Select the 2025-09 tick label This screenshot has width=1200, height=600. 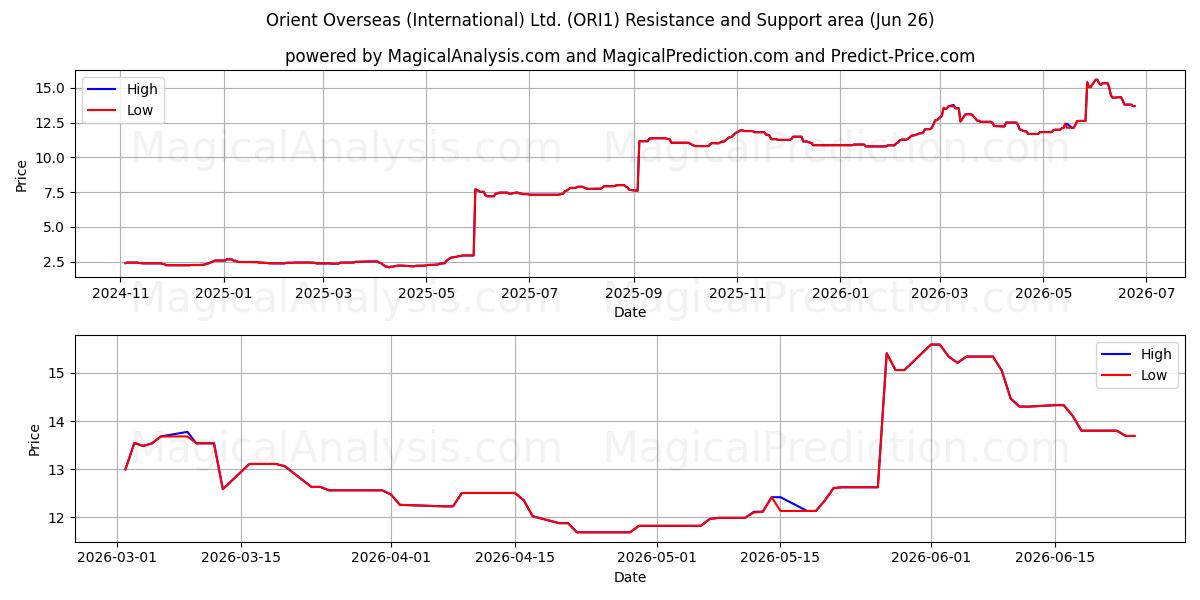tap(633, 293)
